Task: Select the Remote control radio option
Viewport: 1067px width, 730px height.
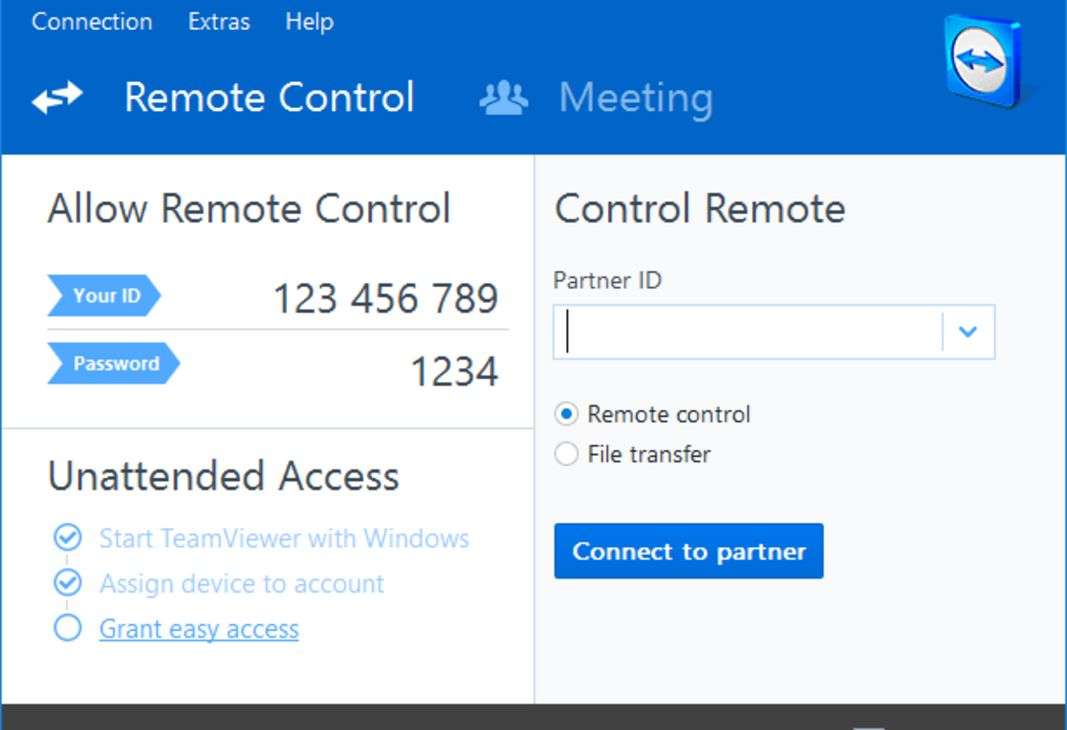Action: click(x=567, y=414)
